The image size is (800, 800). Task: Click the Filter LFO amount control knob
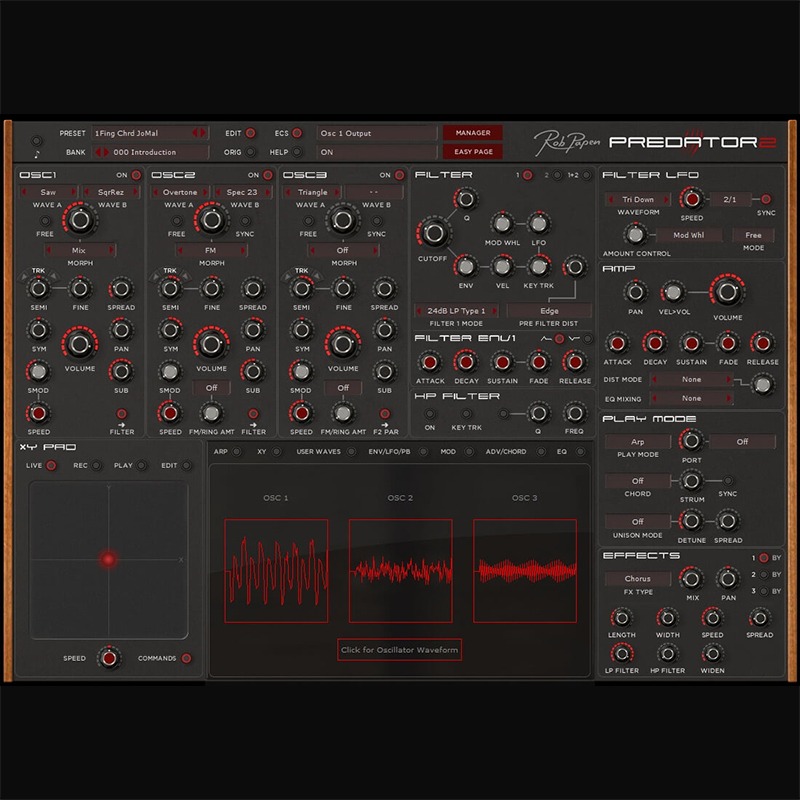click(x=635, y=235)
